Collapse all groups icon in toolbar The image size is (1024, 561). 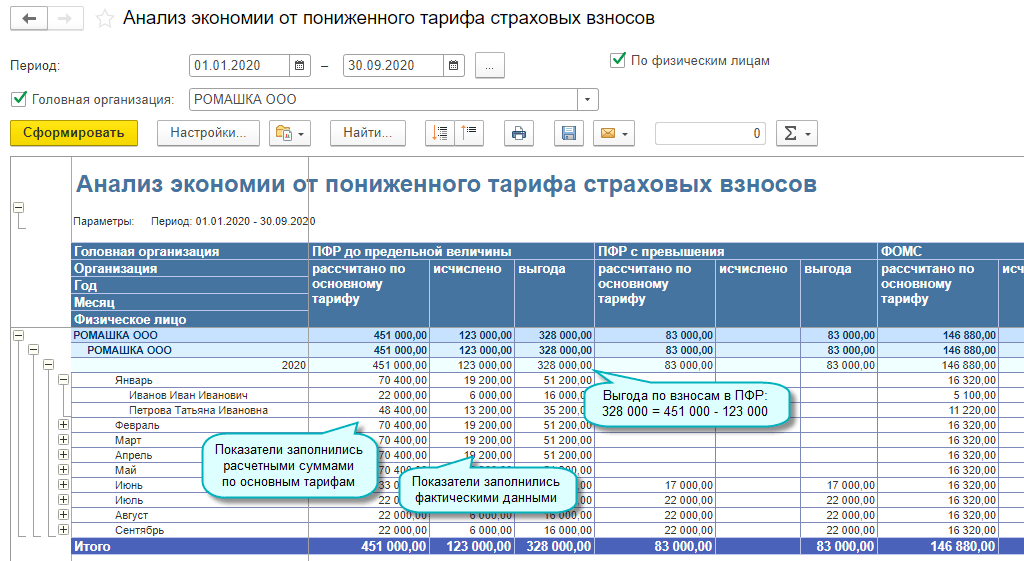(x=469, y=133)
